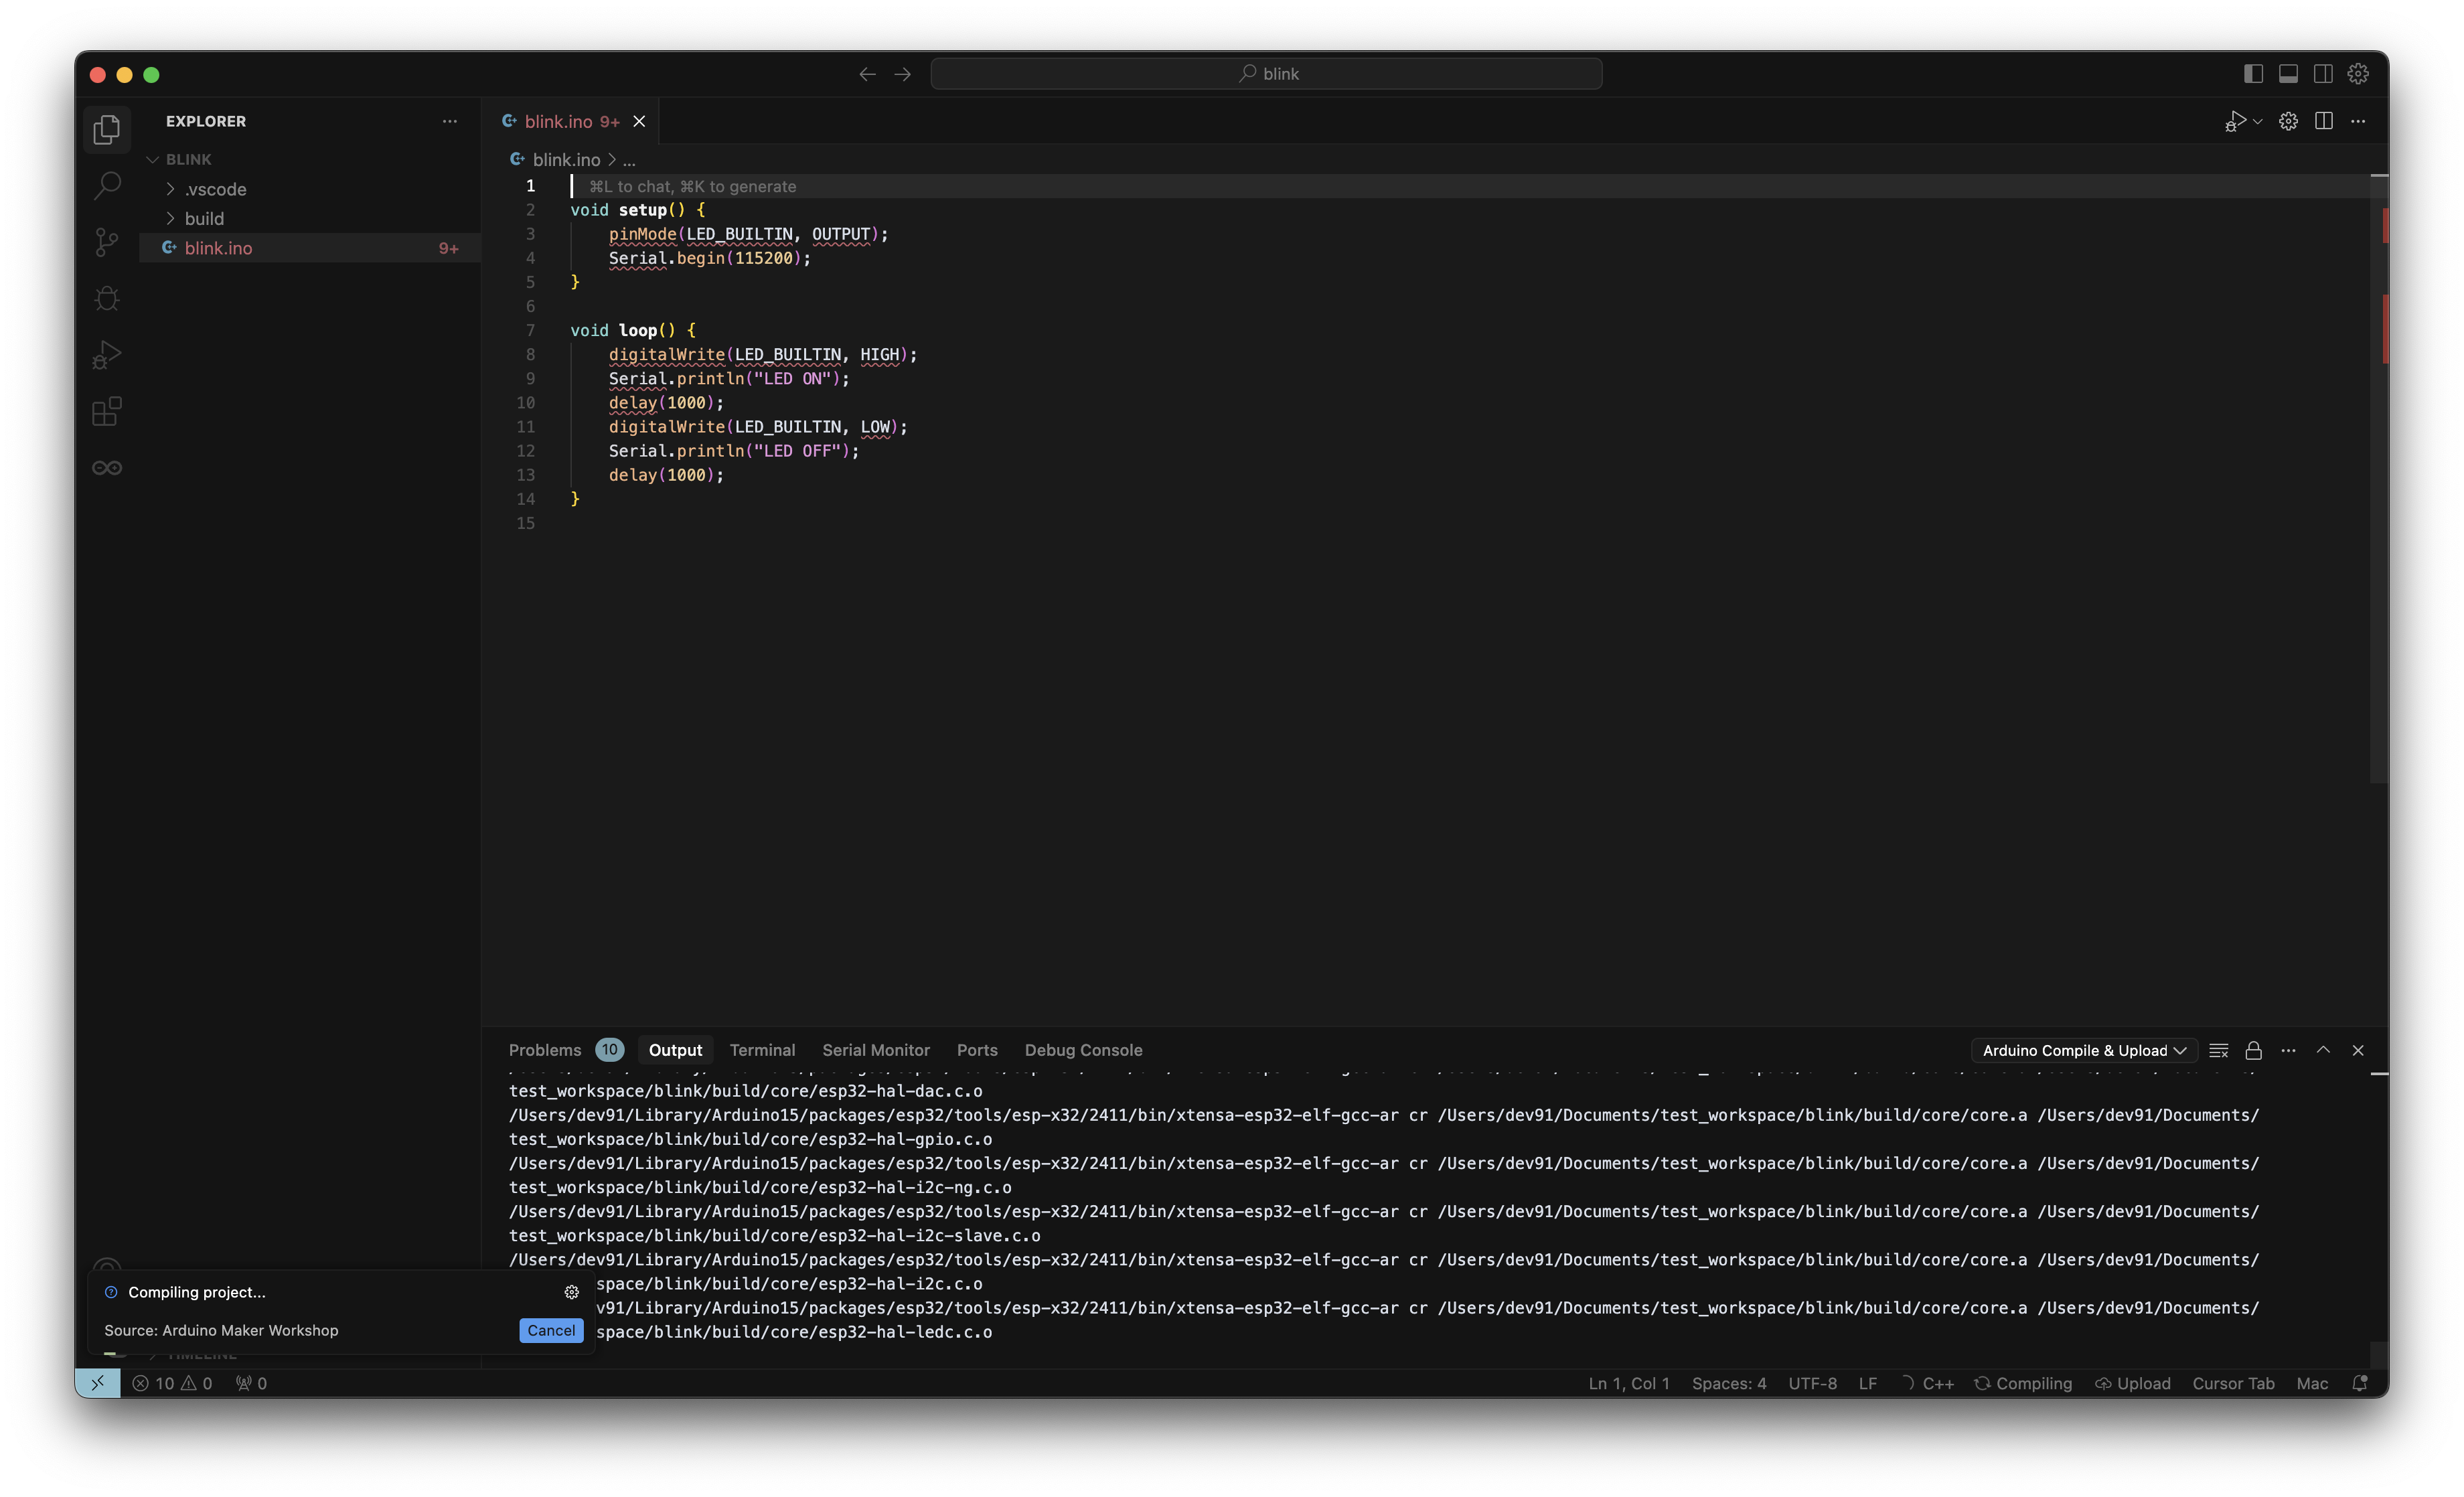This screenshot has width=2464, height=1497.
Task: Click the notification gear icon
Action: 571,1292
